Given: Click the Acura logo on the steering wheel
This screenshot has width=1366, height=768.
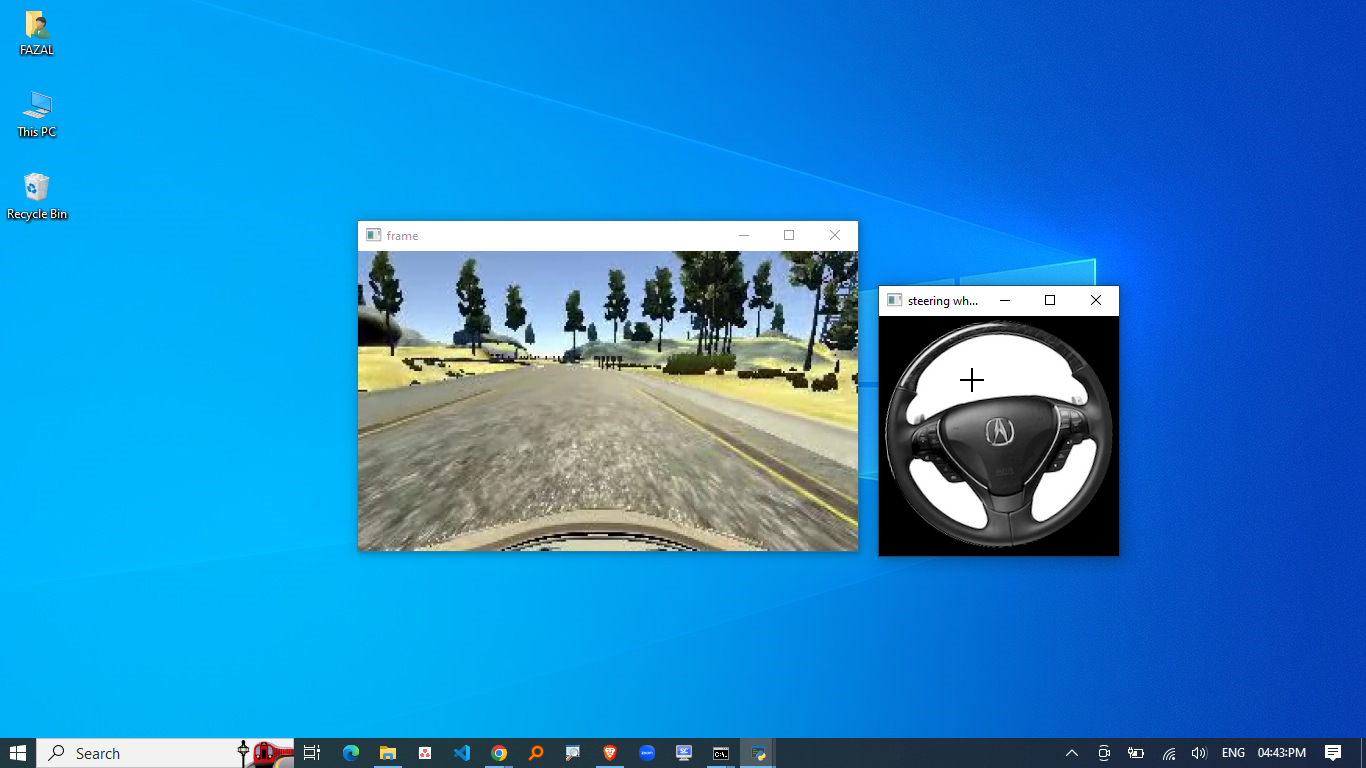Looking at the screenshot, I should [x=999, y=431].
